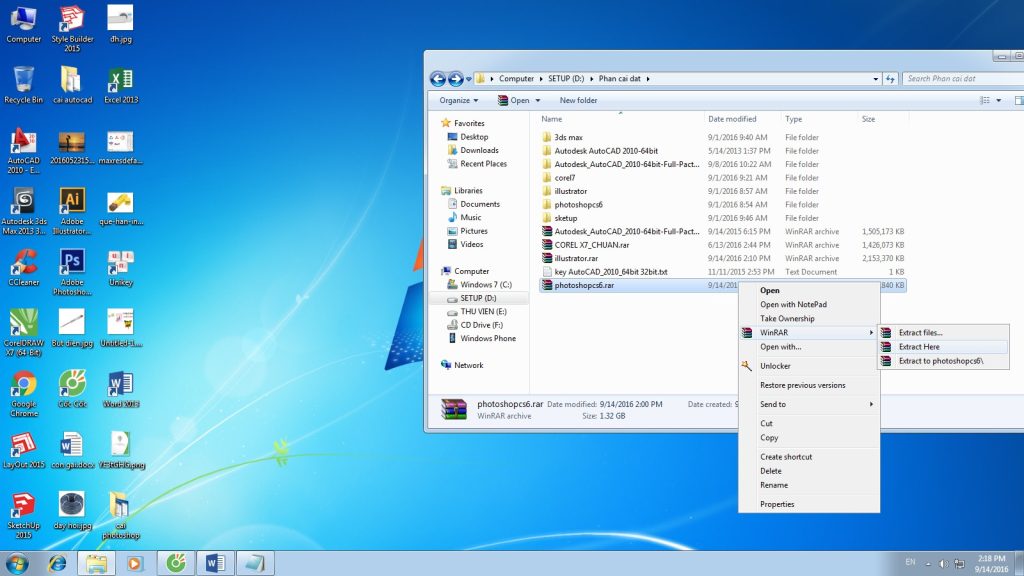Expand the Open with... menu entry
Screen dimensions: 1024x576
(x=780, y=347)
